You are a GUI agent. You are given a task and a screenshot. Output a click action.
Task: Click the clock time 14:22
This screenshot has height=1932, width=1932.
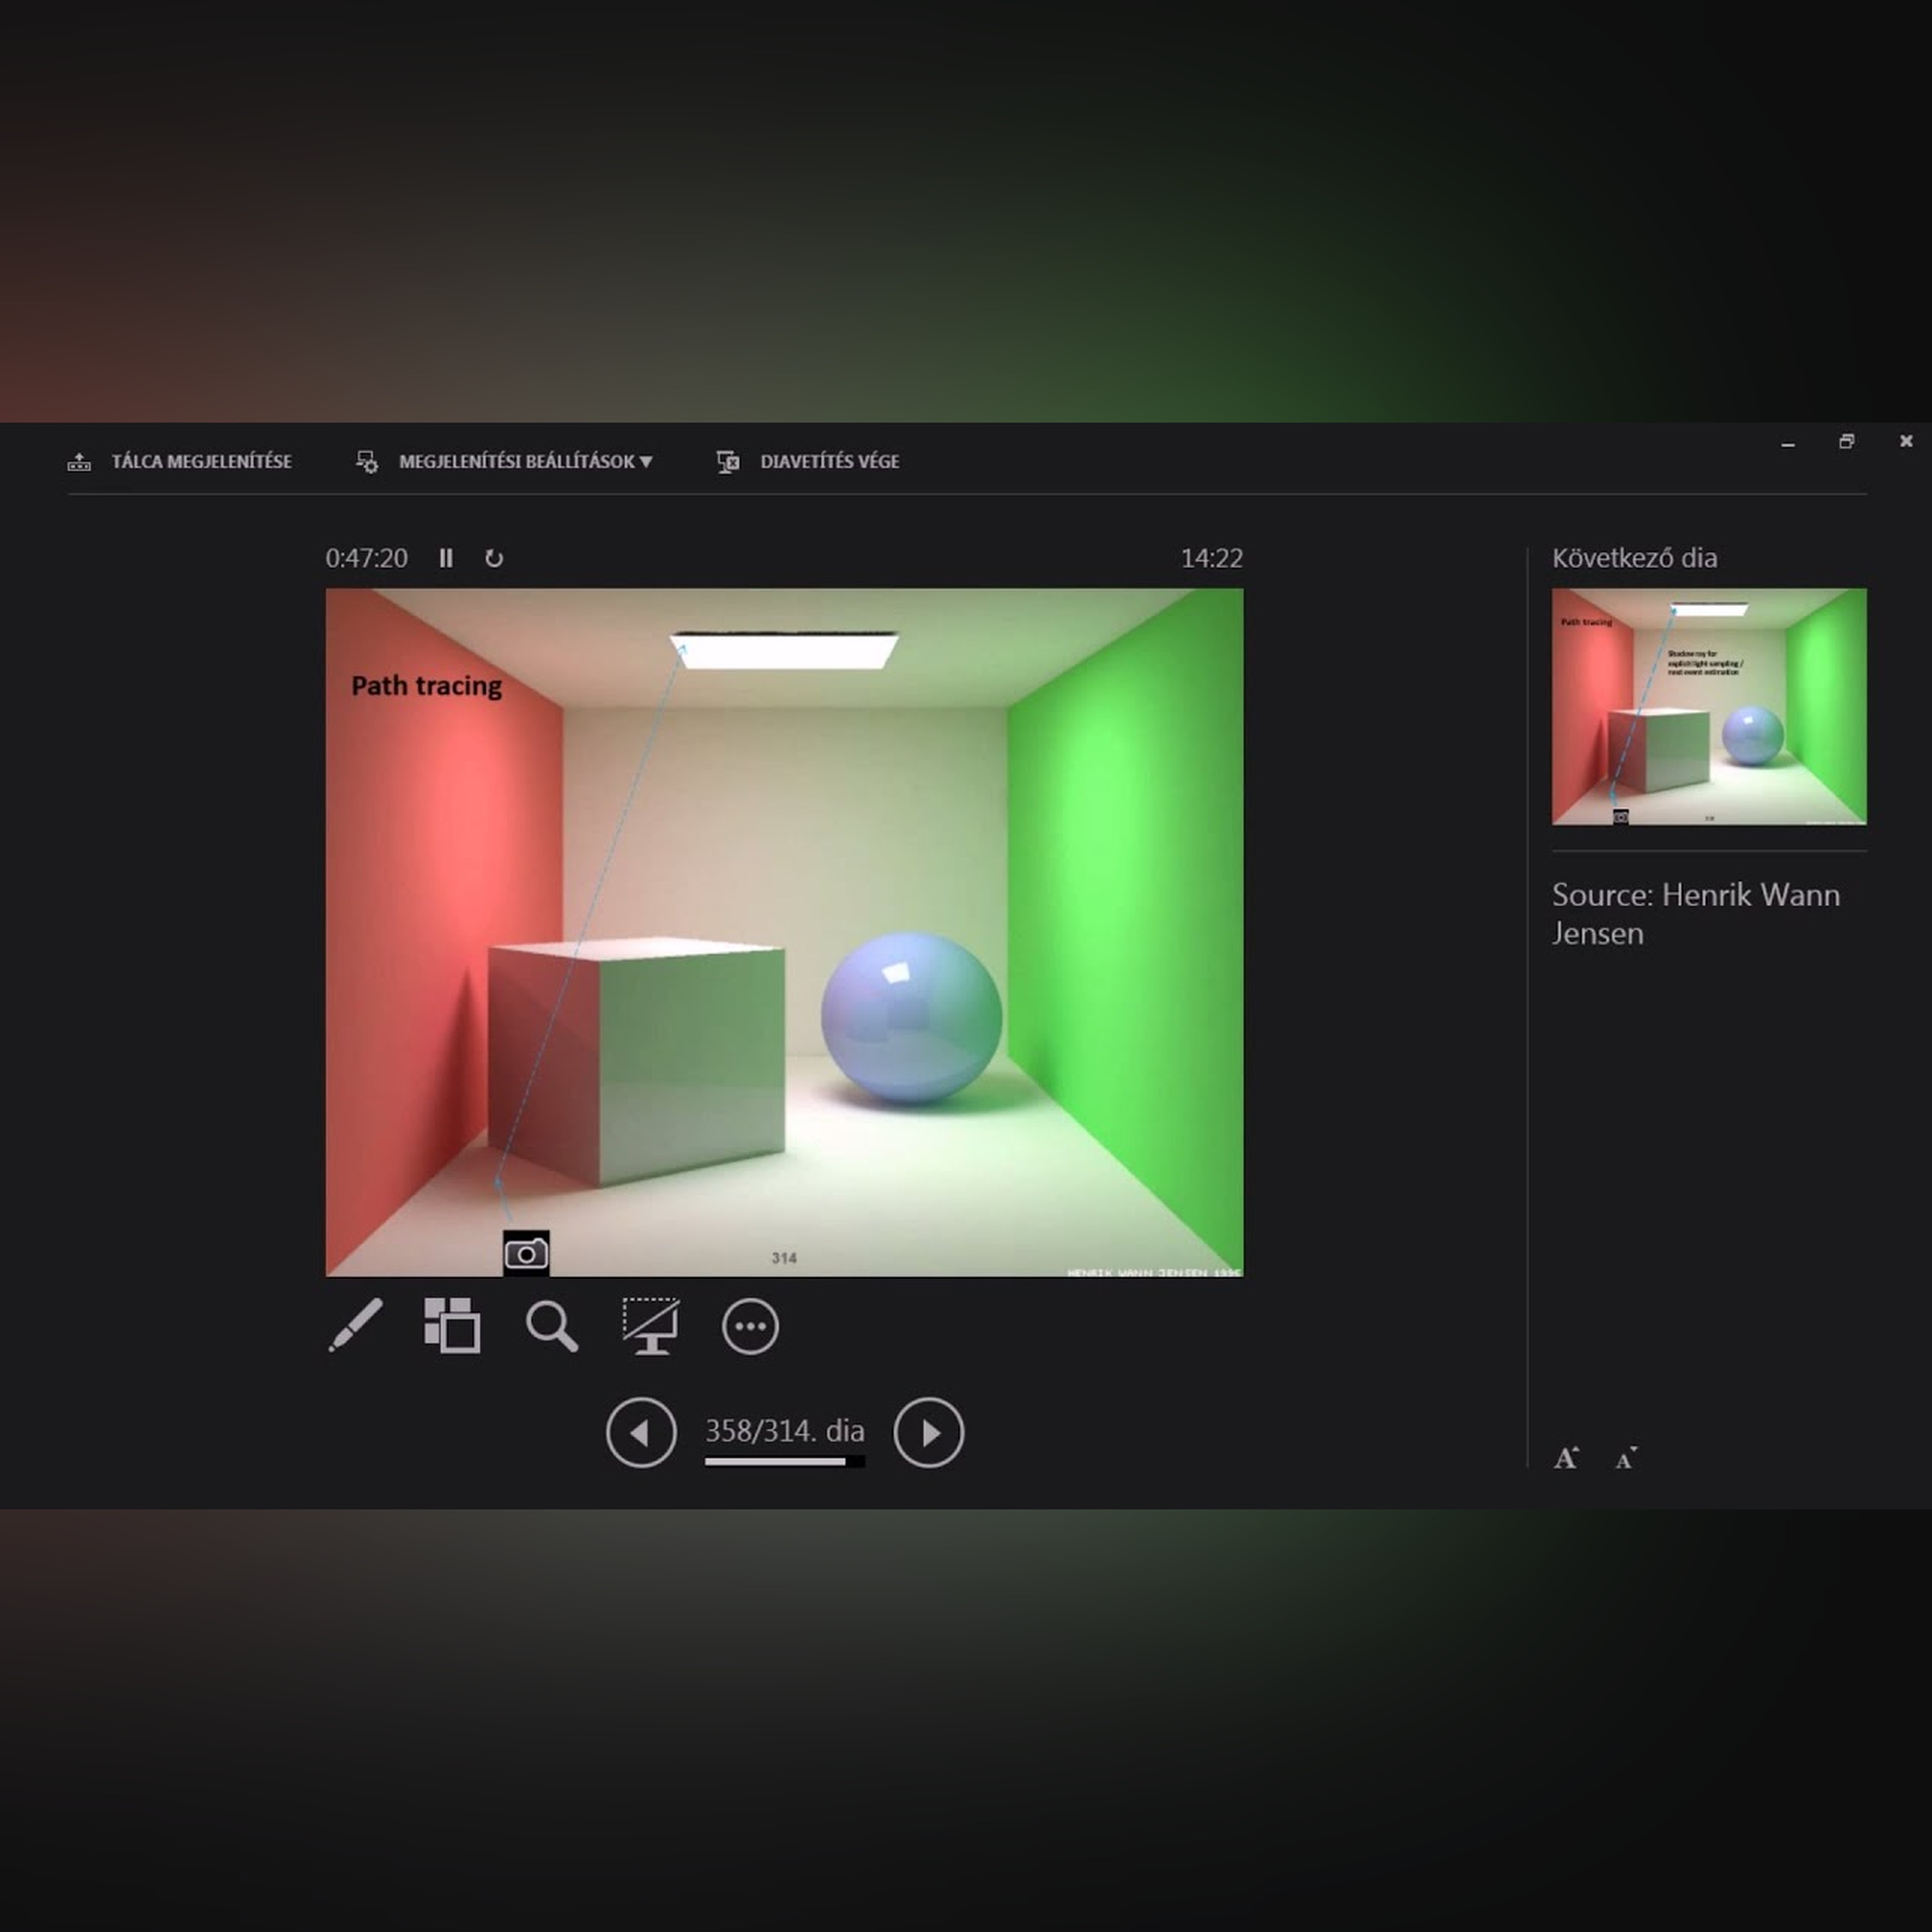[x=1211, y=558]
